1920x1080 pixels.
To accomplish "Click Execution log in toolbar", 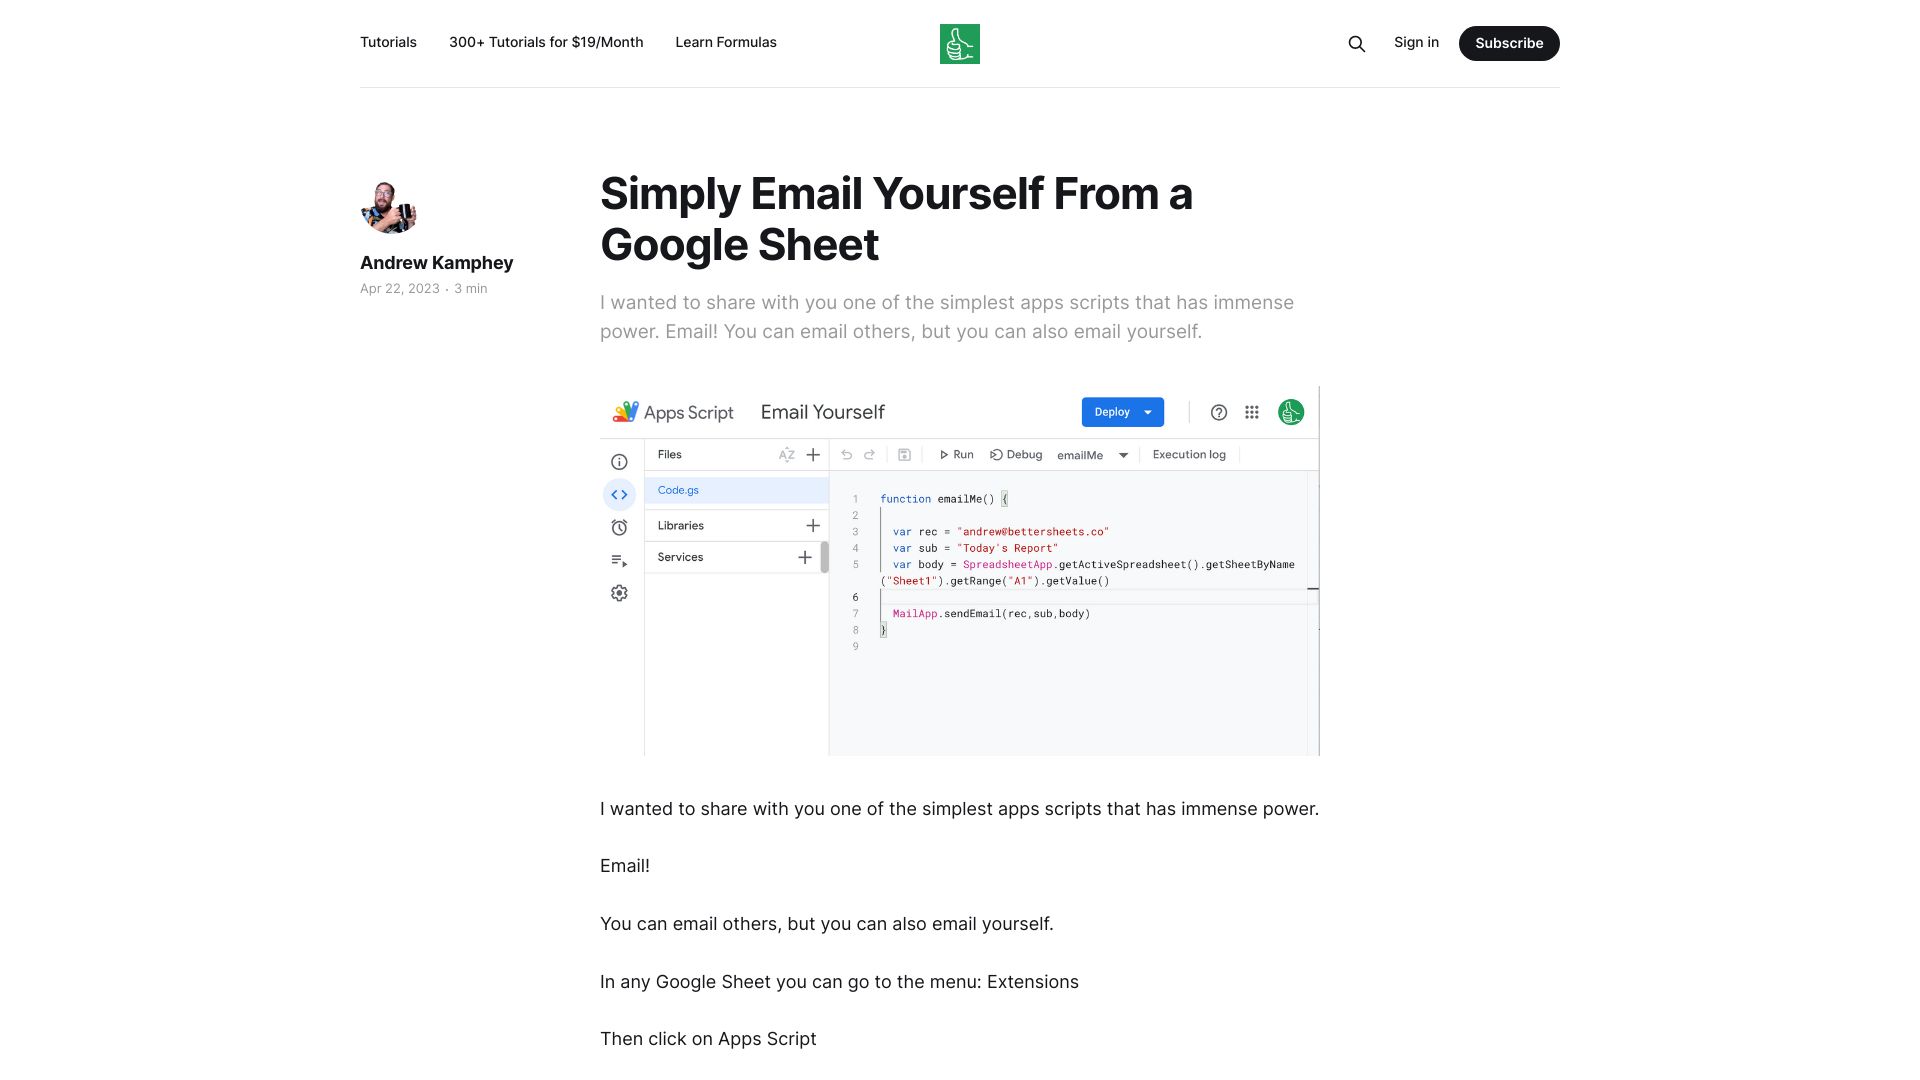I will [x=1189, y=455].
